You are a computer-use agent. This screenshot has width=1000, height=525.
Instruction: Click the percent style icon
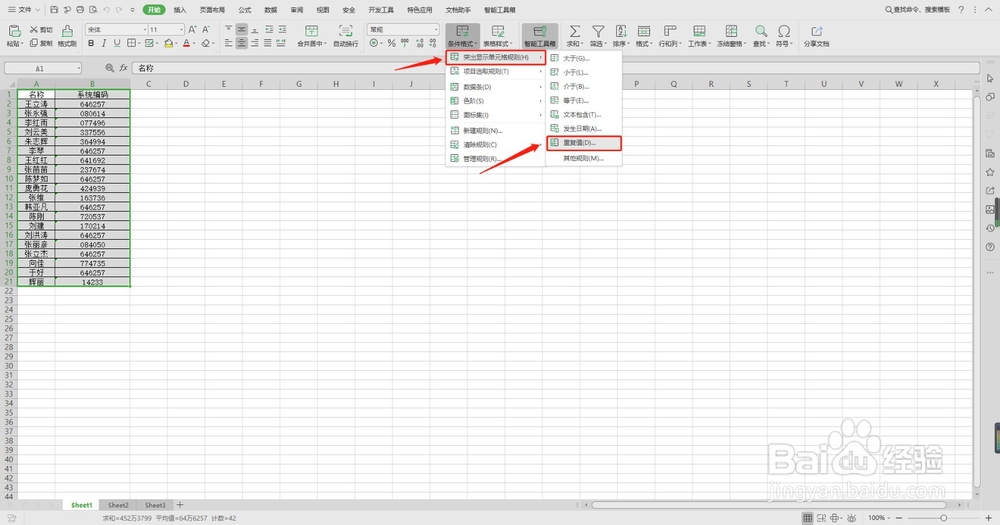click(x=392, y=43)
